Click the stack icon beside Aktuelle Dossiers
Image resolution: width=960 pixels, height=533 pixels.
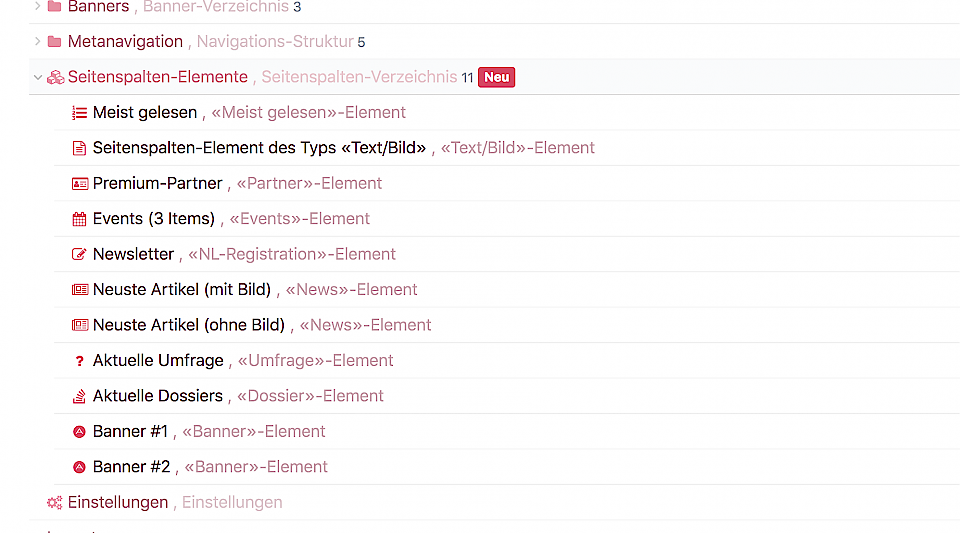[80, 396]
